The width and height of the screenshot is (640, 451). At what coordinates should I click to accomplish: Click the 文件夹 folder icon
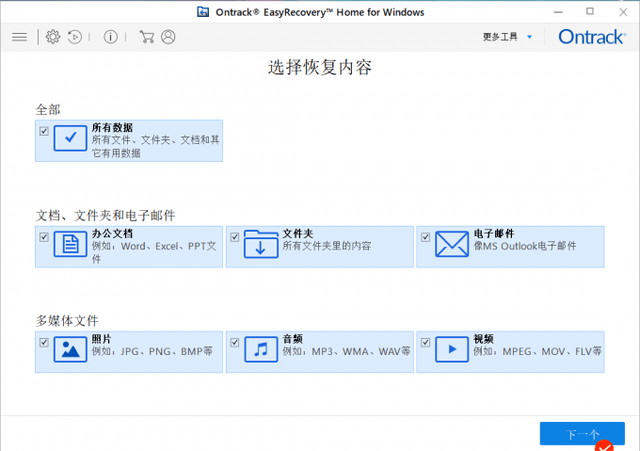(261, 244)
